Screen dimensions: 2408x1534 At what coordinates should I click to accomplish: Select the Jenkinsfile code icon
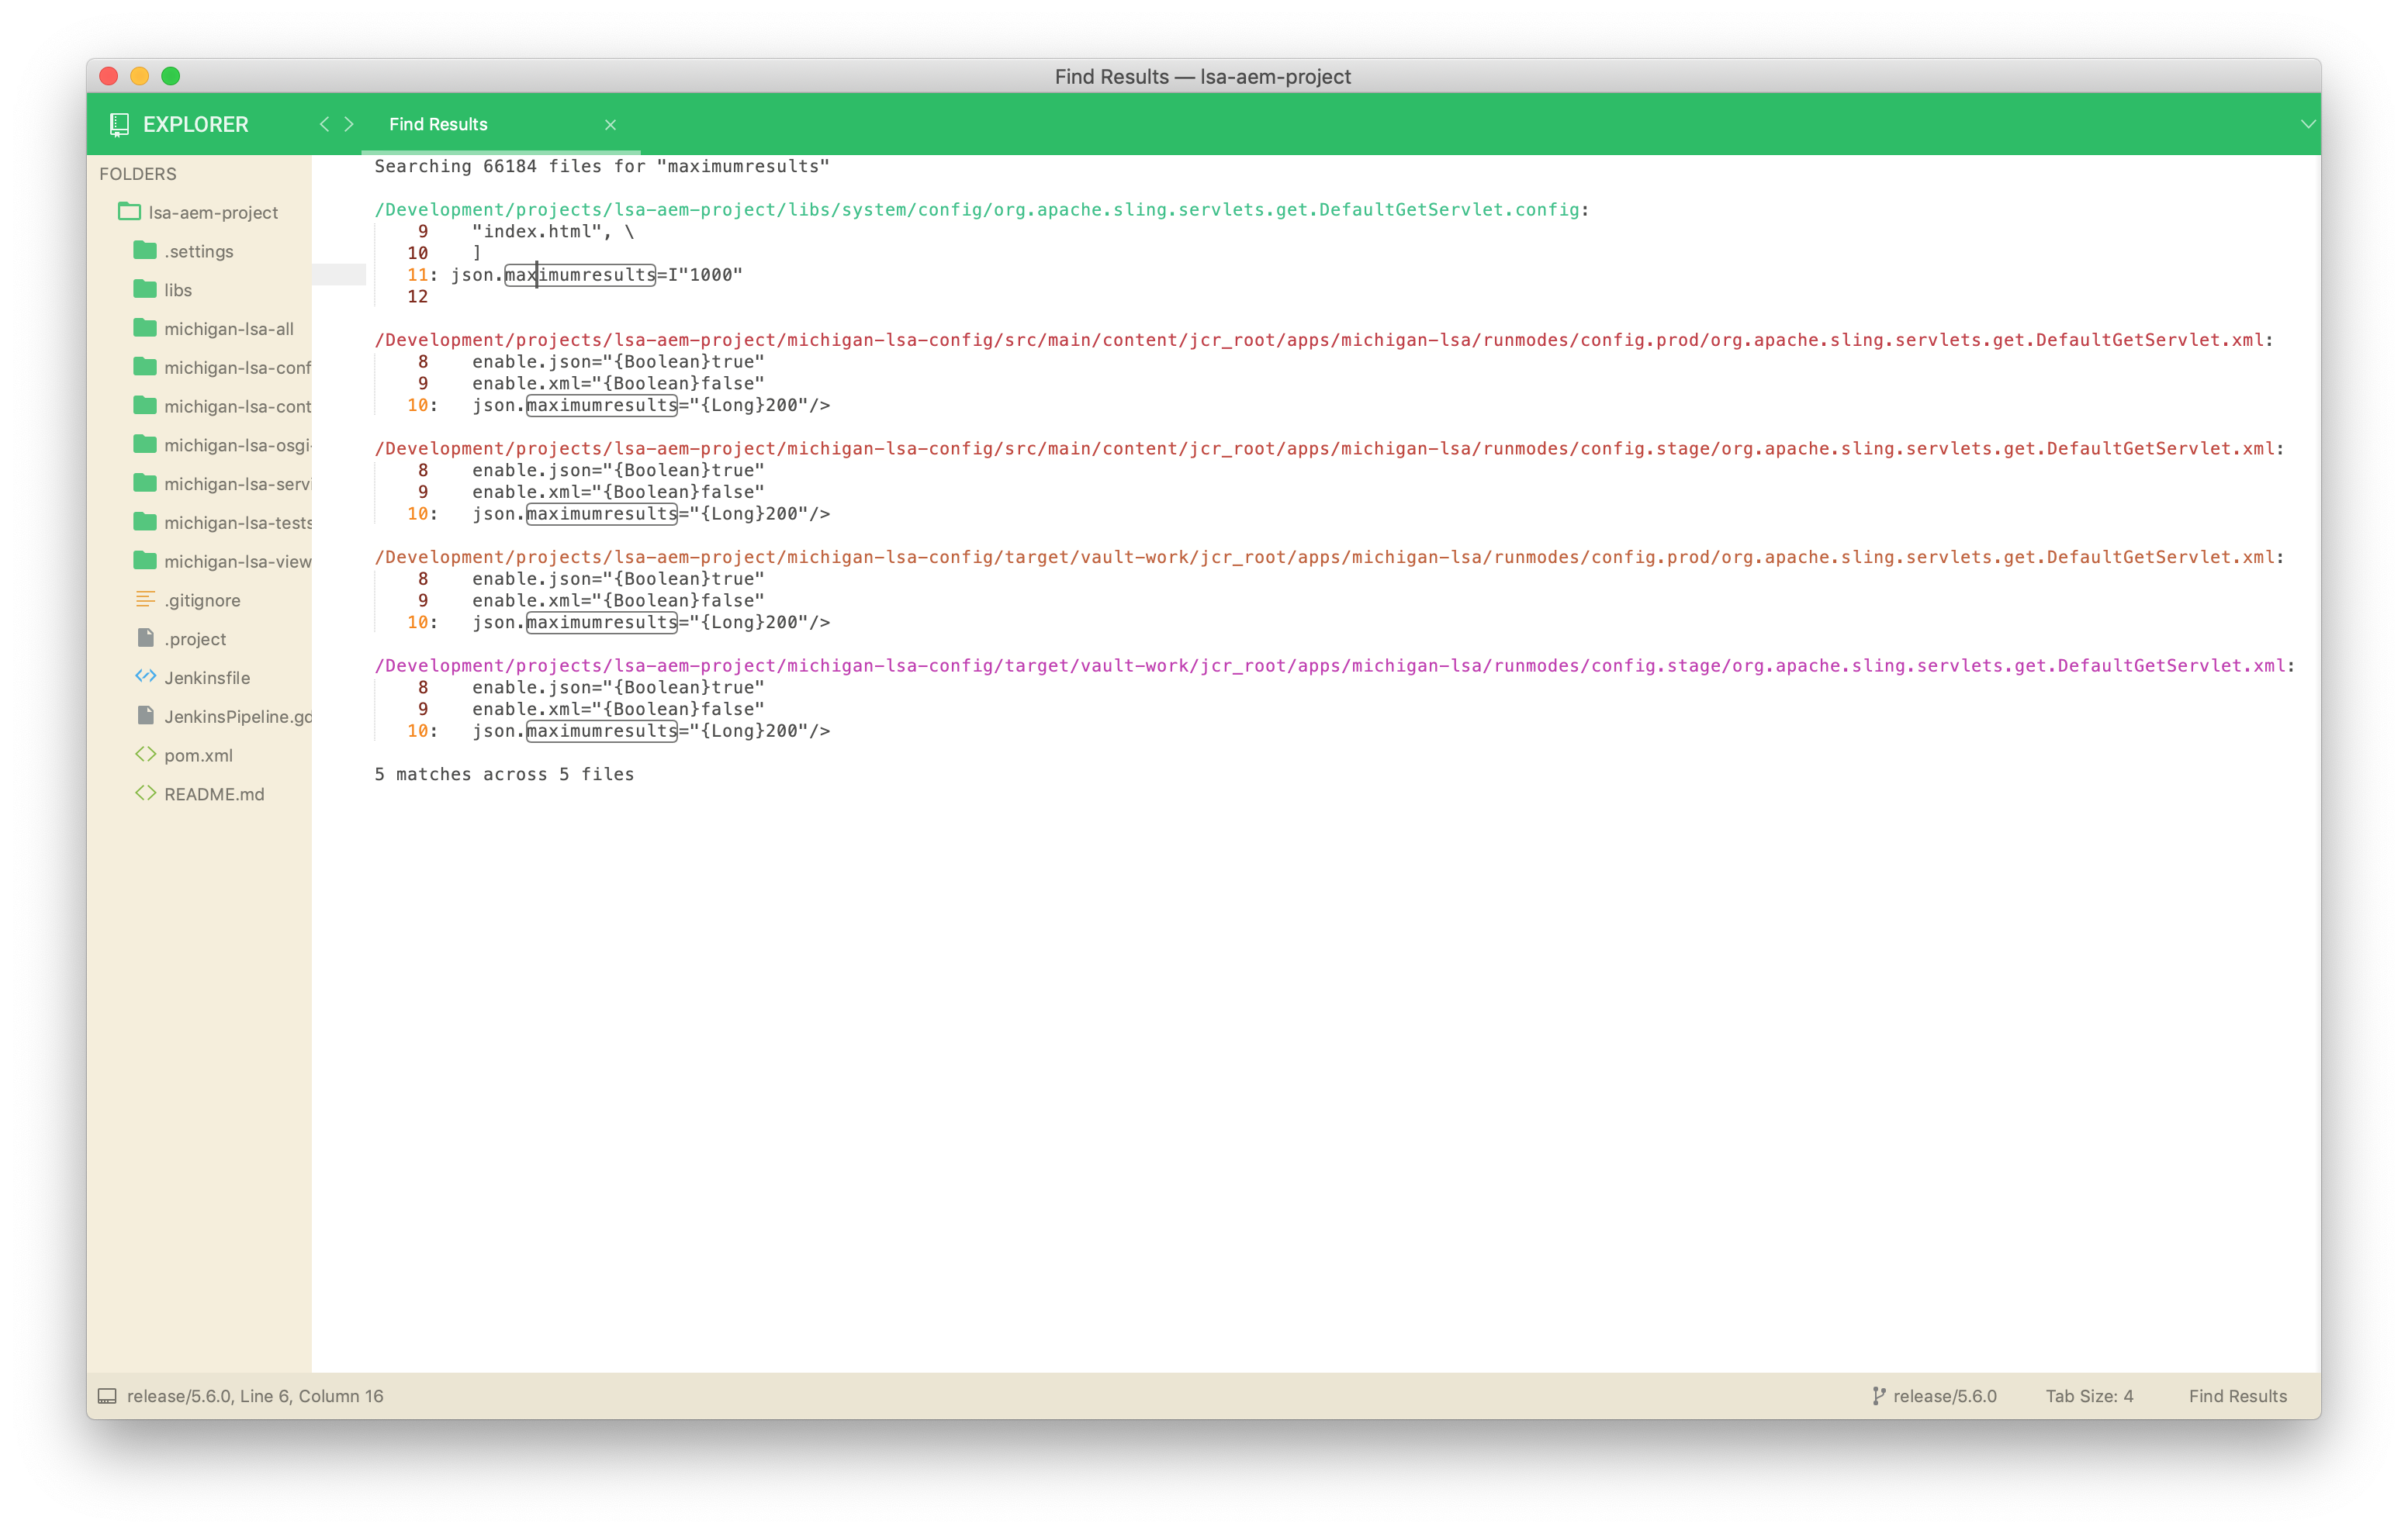(x=145, y=677)
